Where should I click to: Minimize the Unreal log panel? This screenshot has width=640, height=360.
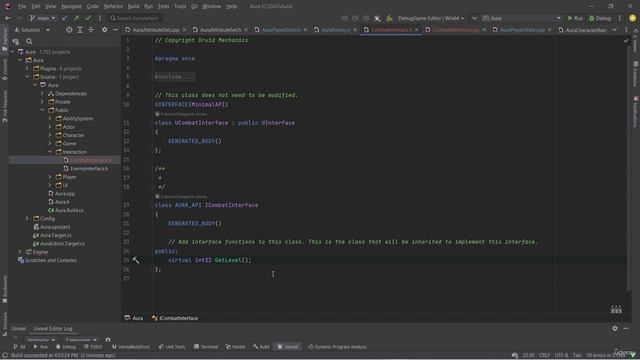tap(626, 328)
